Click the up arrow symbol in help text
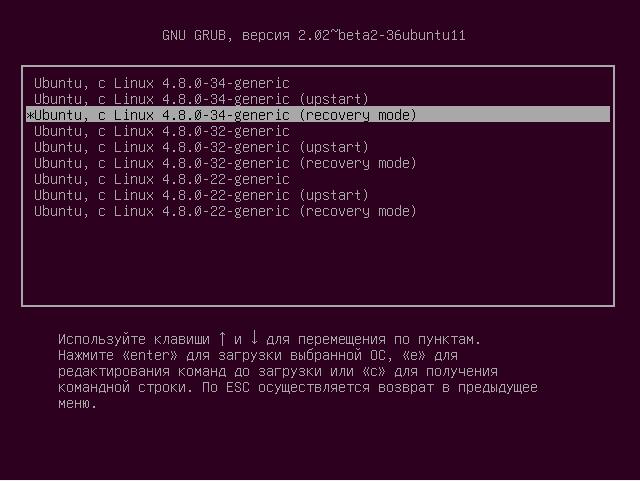This screenshot has height=481, width=640. pos(222,338)
